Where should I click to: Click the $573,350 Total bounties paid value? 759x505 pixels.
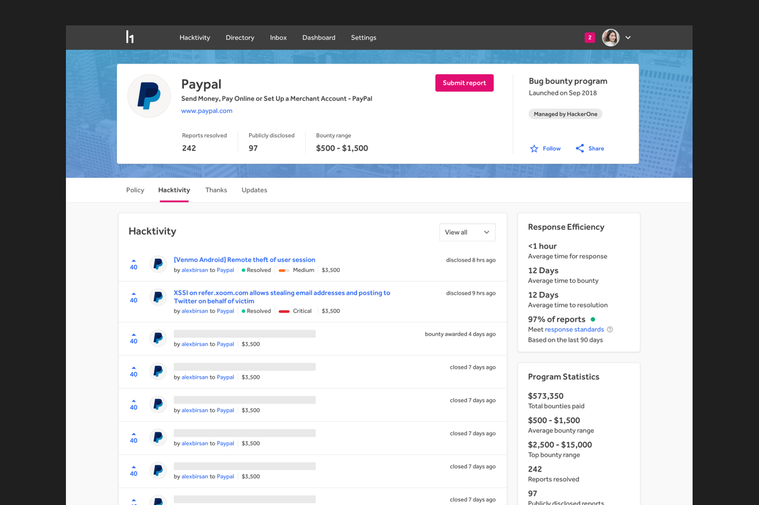(x=546, y=396)
